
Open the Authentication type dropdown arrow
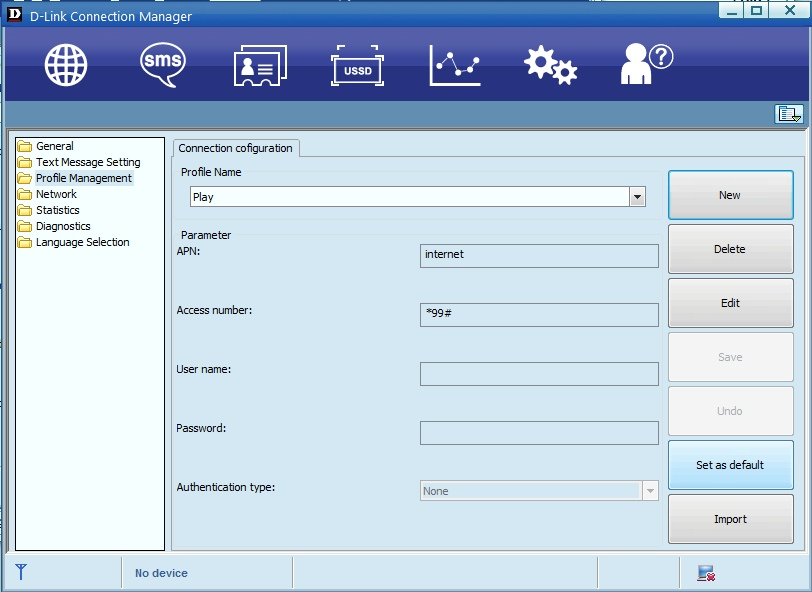[x=650, y=490]
